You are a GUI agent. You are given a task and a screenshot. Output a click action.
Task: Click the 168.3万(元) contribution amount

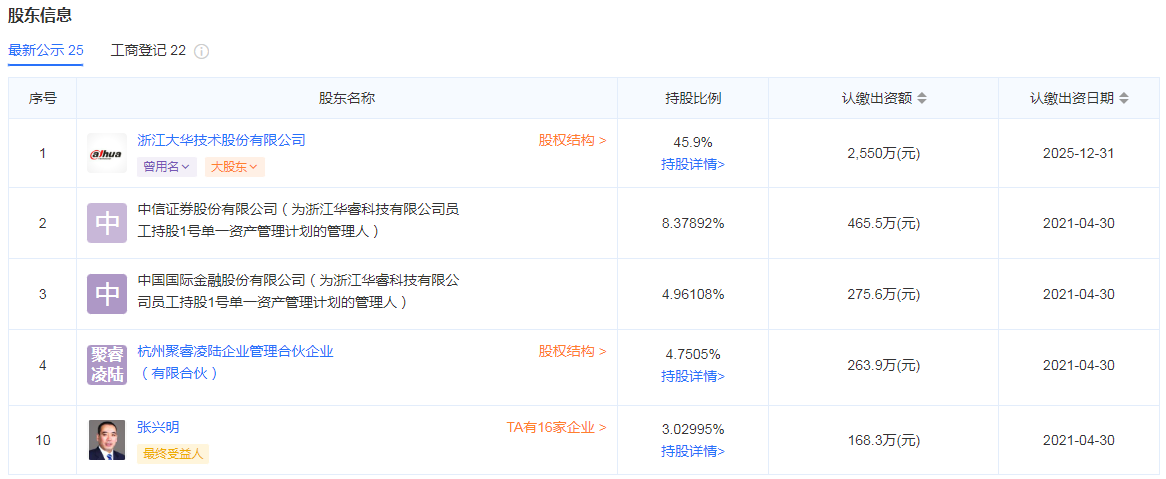click(x=884, y=440)
